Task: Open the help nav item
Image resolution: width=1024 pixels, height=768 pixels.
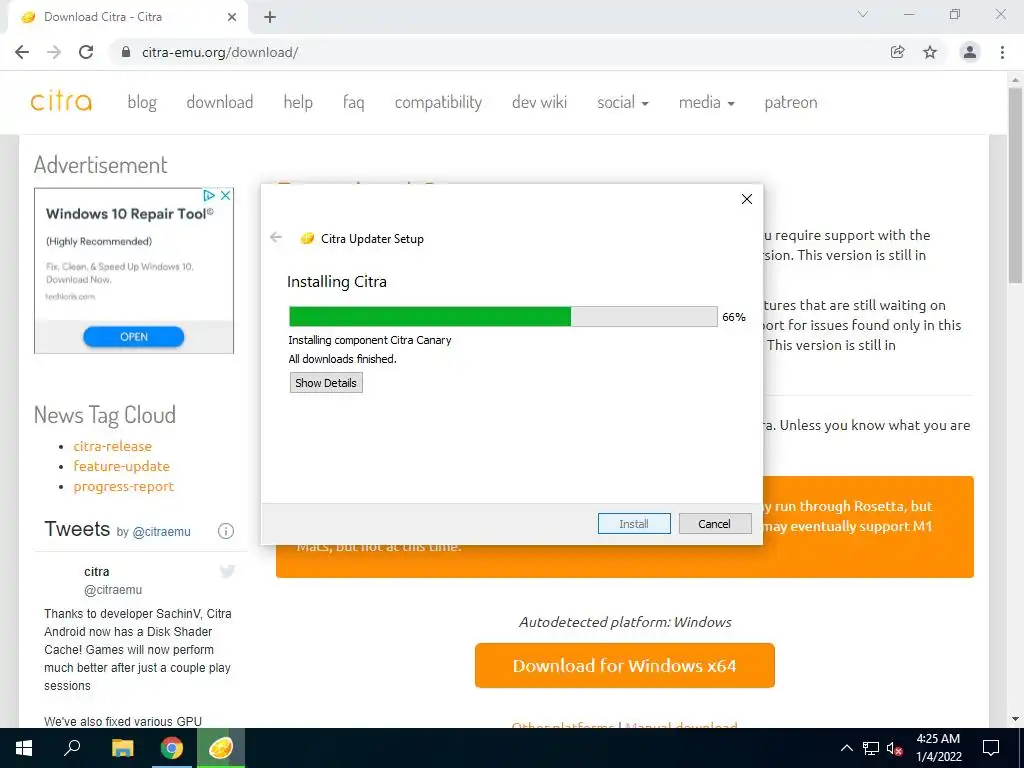Action: click(x=298, y=103)
